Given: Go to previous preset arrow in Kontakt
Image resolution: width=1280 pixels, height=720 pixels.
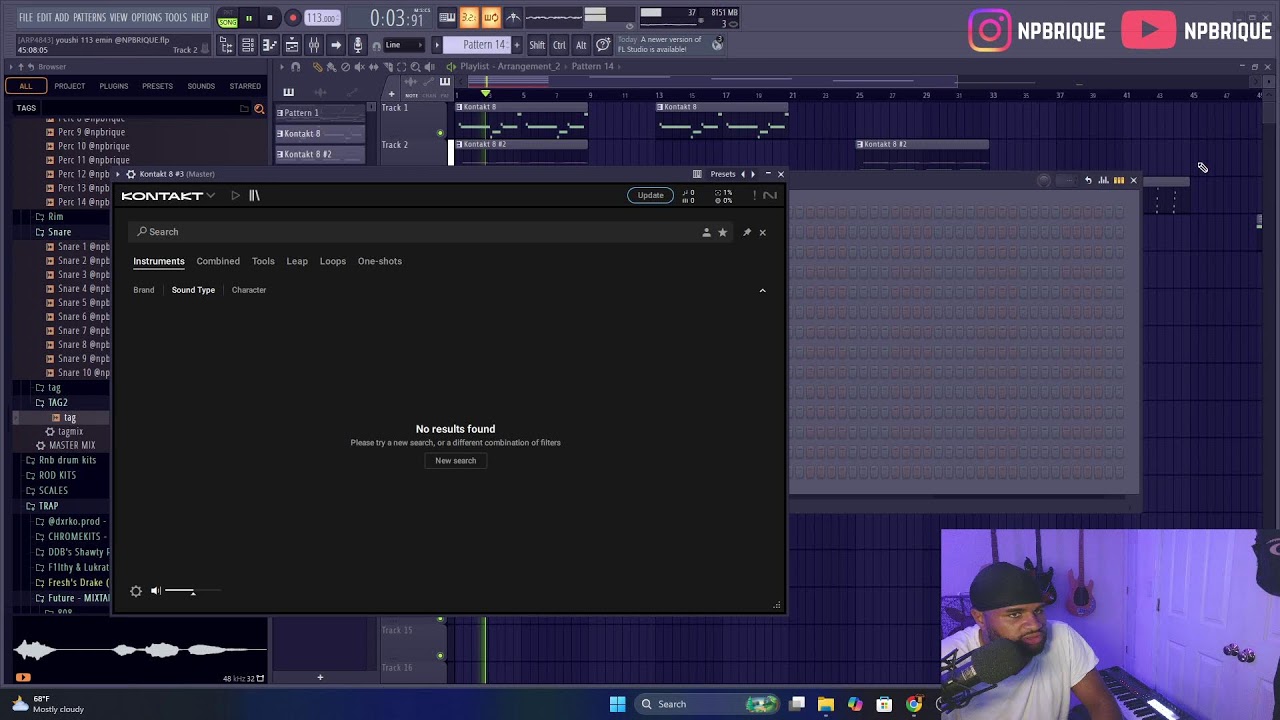Looking at the screenshot, I should click(742, 174).
